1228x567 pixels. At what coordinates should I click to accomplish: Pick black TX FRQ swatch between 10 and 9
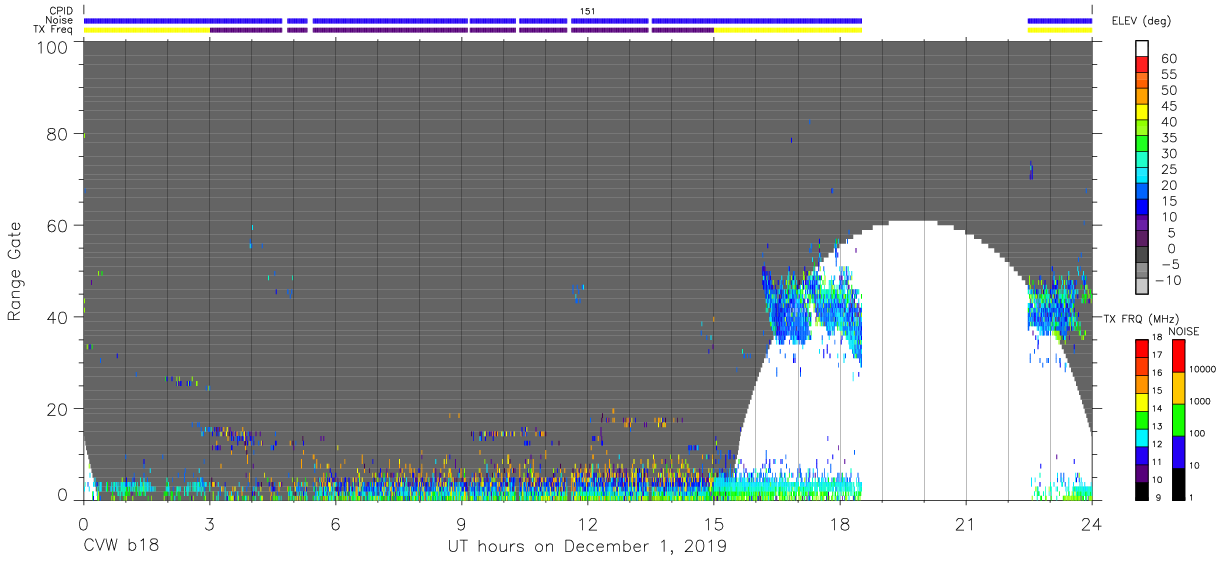(x=1143, y=490)
